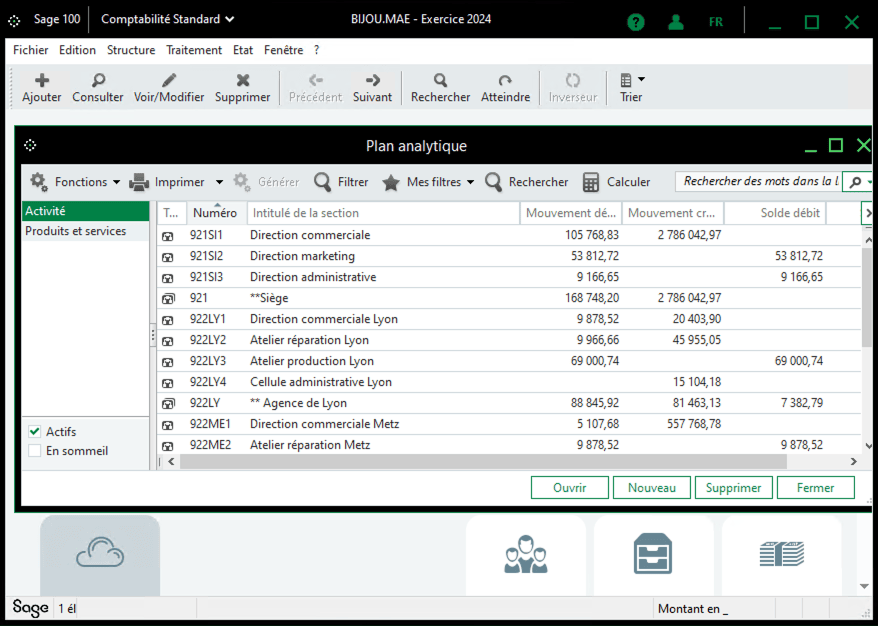Image resolution: width=878 pixels, height=626 pixels.
Task: Open the banknotes stack tile
Action: pyautogui.click(x=782, y=554)
